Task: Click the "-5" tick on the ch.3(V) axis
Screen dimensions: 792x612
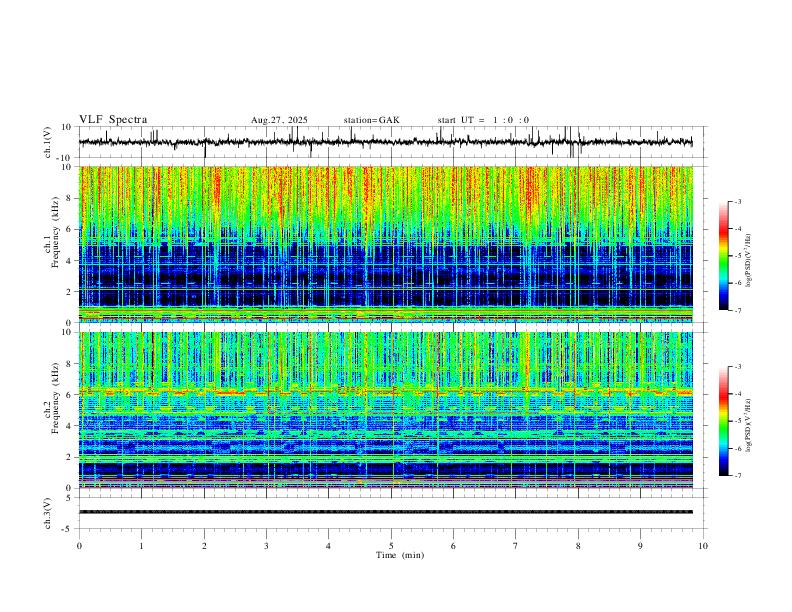Action: pos(68,529)
